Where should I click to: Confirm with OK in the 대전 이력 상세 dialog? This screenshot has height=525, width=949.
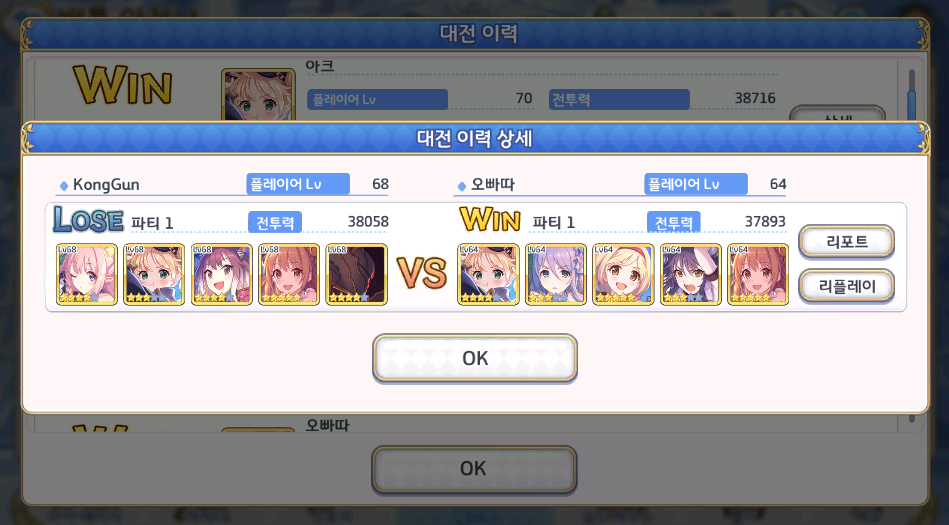(474, 358)
